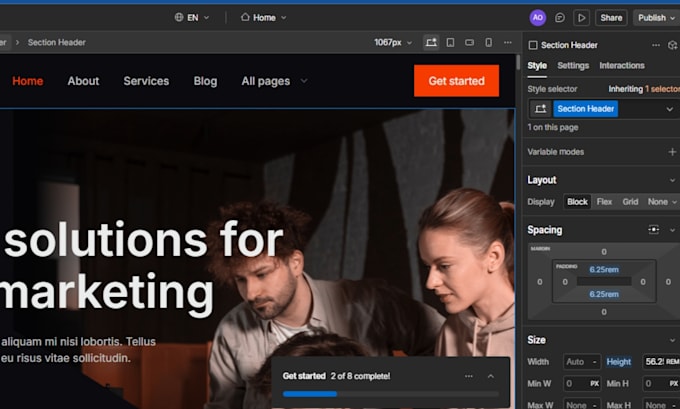Edit the bottom padding 6.25rem value
The image size is (680, 409).
tap(604, 294)
